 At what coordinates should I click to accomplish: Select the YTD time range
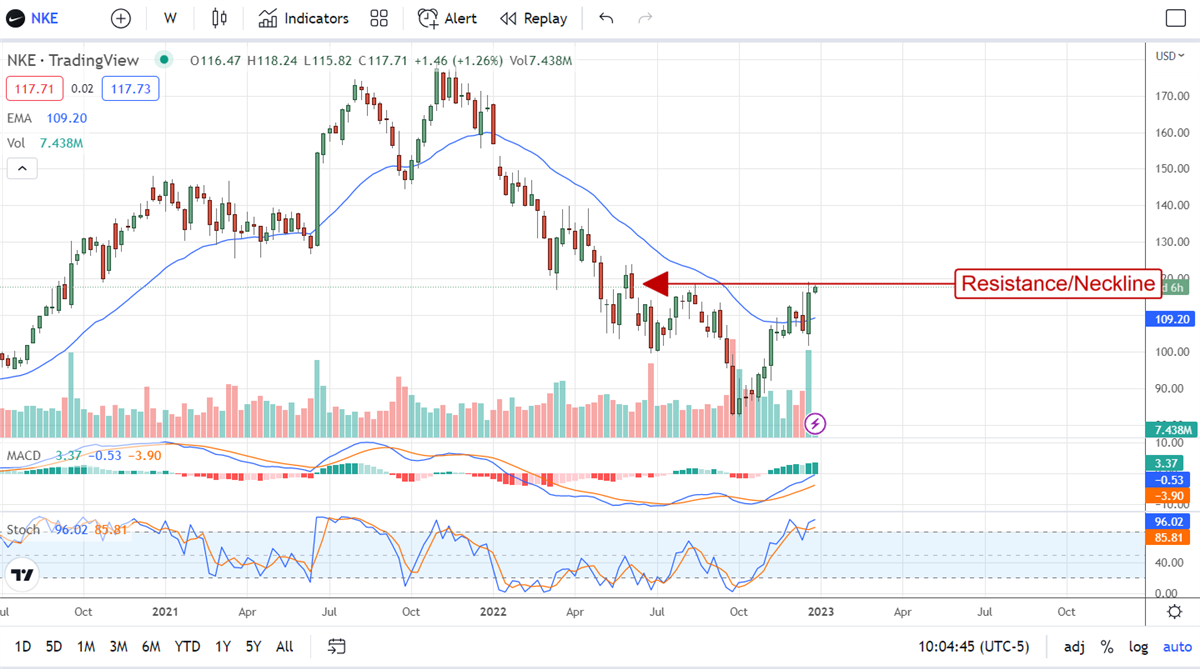point(187,646)
